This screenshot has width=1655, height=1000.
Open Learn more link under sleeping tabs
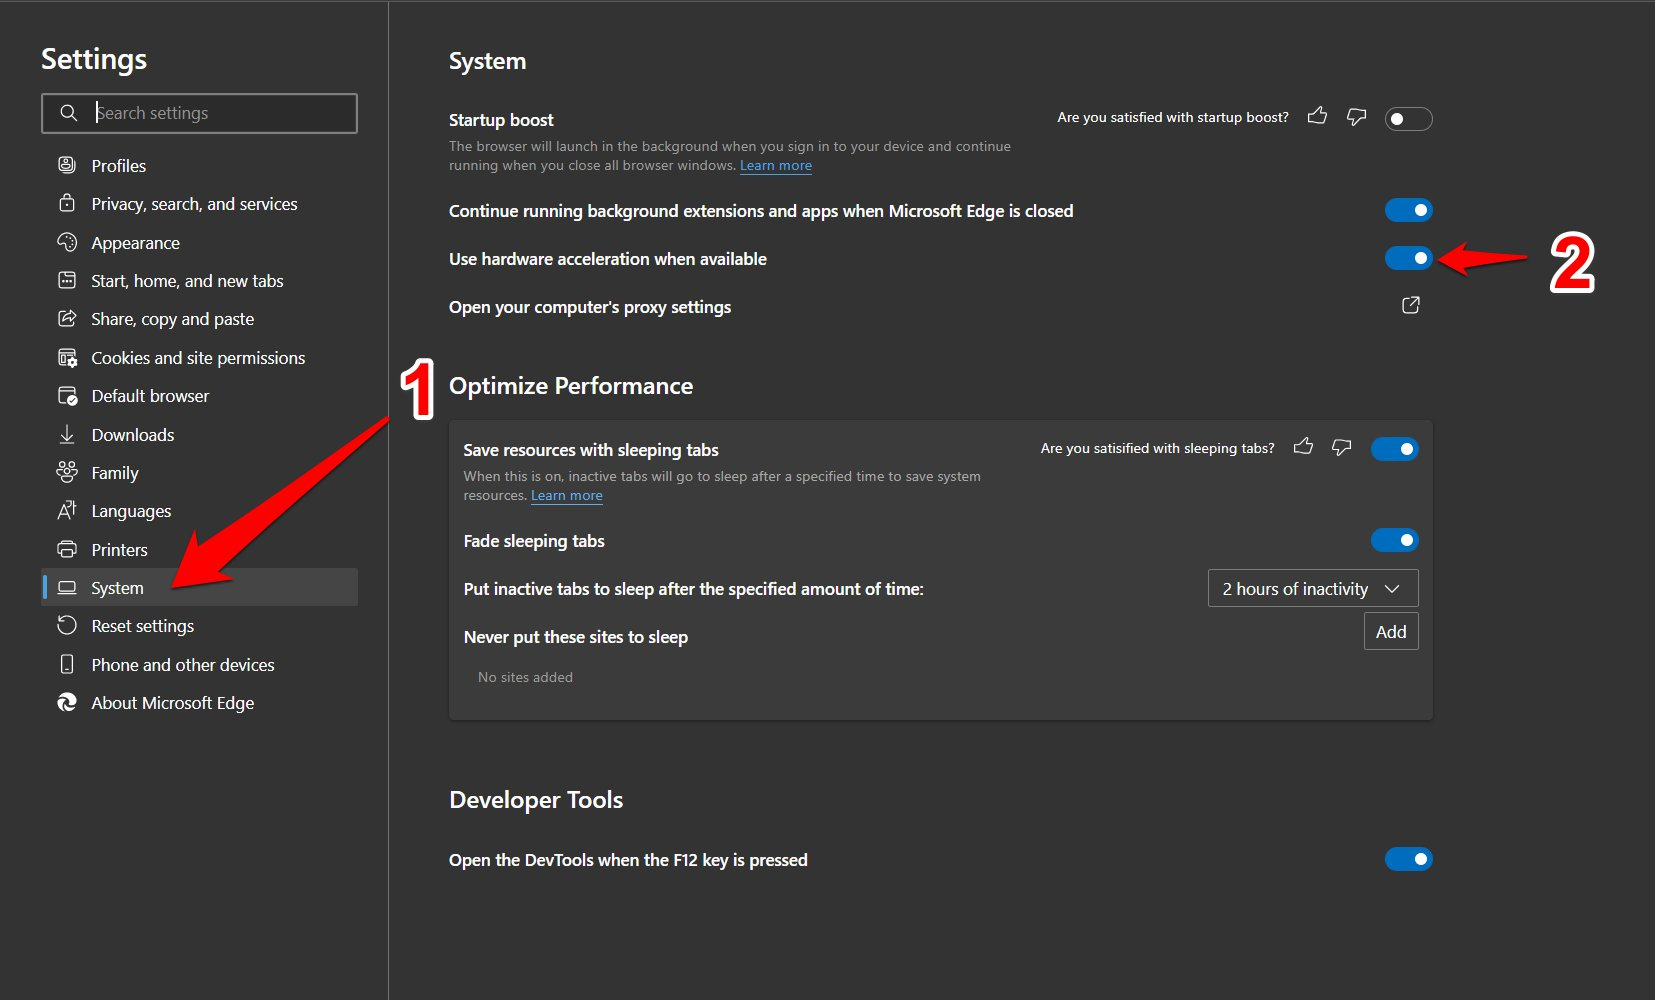coord(567,496)
